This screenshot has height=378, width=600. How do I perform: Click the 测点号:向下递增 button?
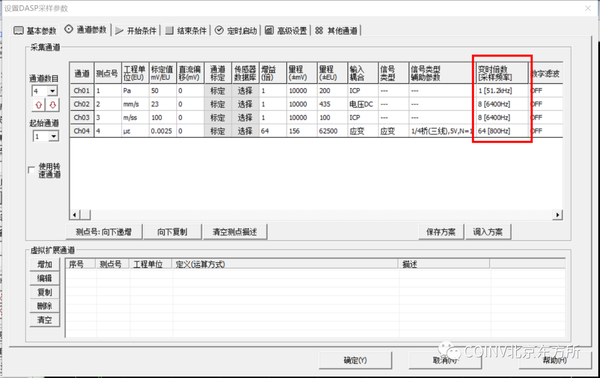tap(104, 232)
